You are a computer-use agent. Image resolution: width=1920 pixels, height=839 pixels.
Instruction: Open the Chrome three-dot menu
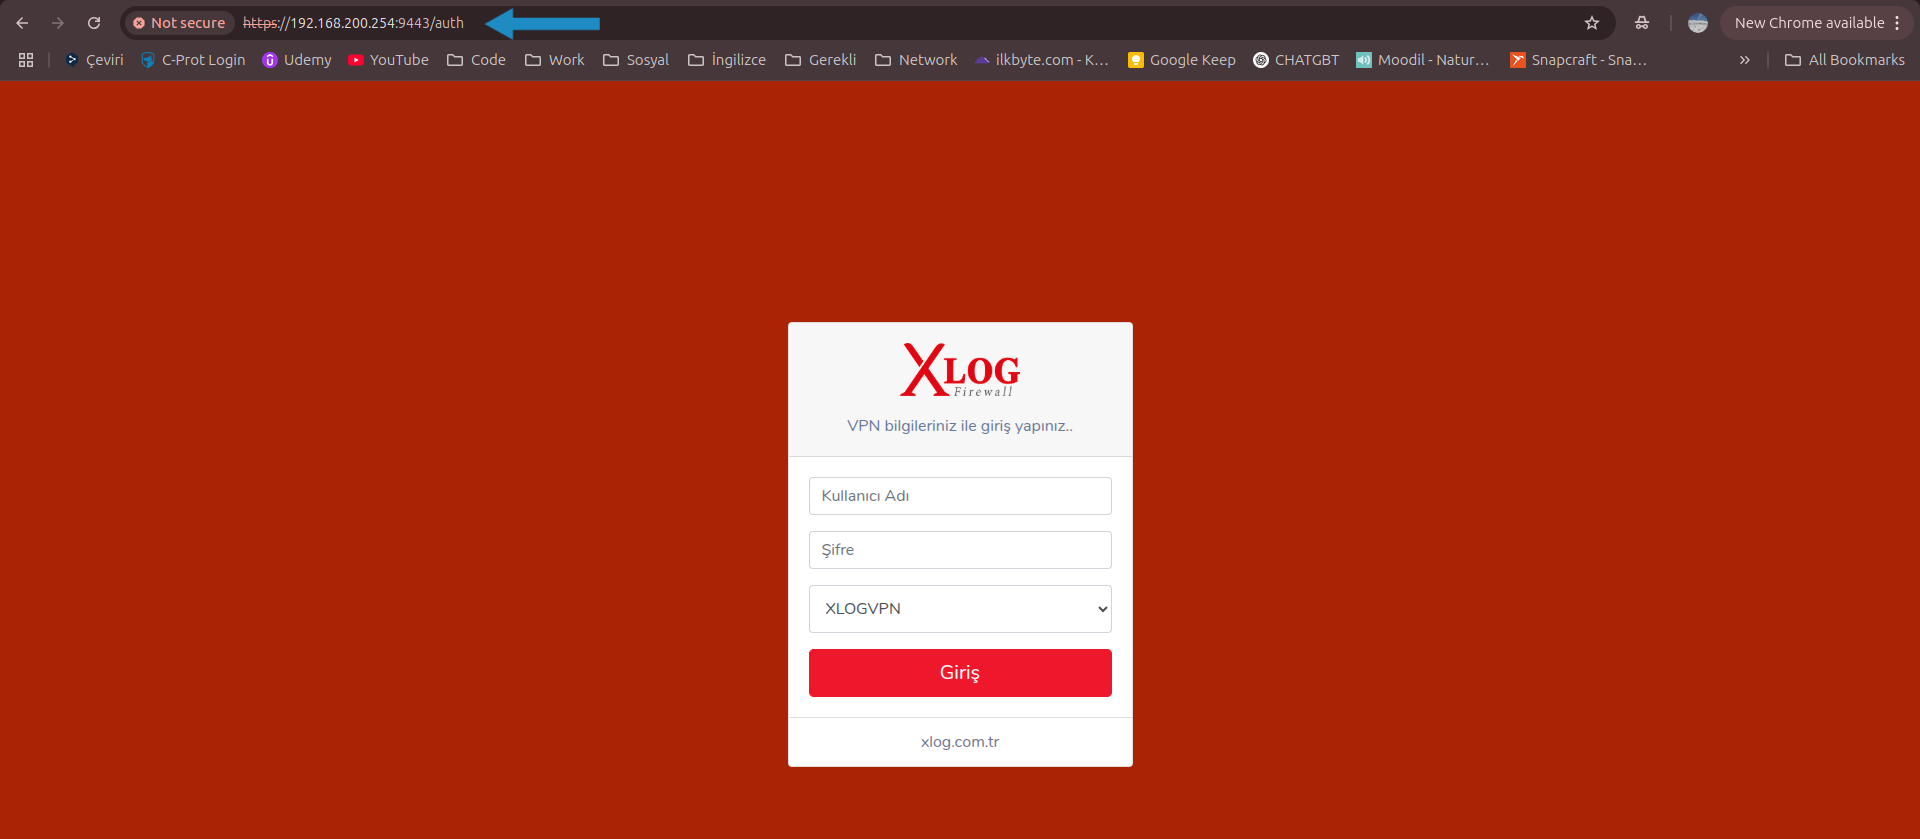pos(1897,23)
